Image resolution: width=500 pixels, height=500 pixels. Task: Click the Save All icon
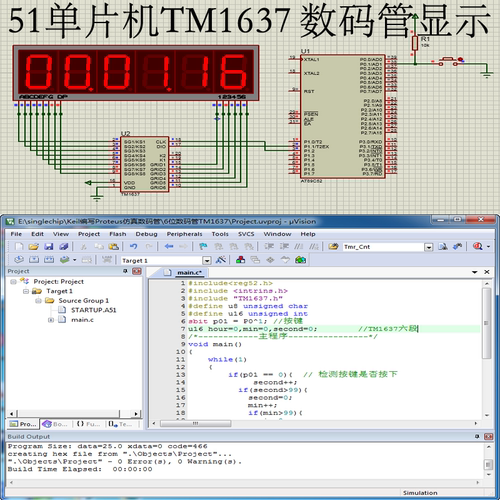tap(64, 246)
